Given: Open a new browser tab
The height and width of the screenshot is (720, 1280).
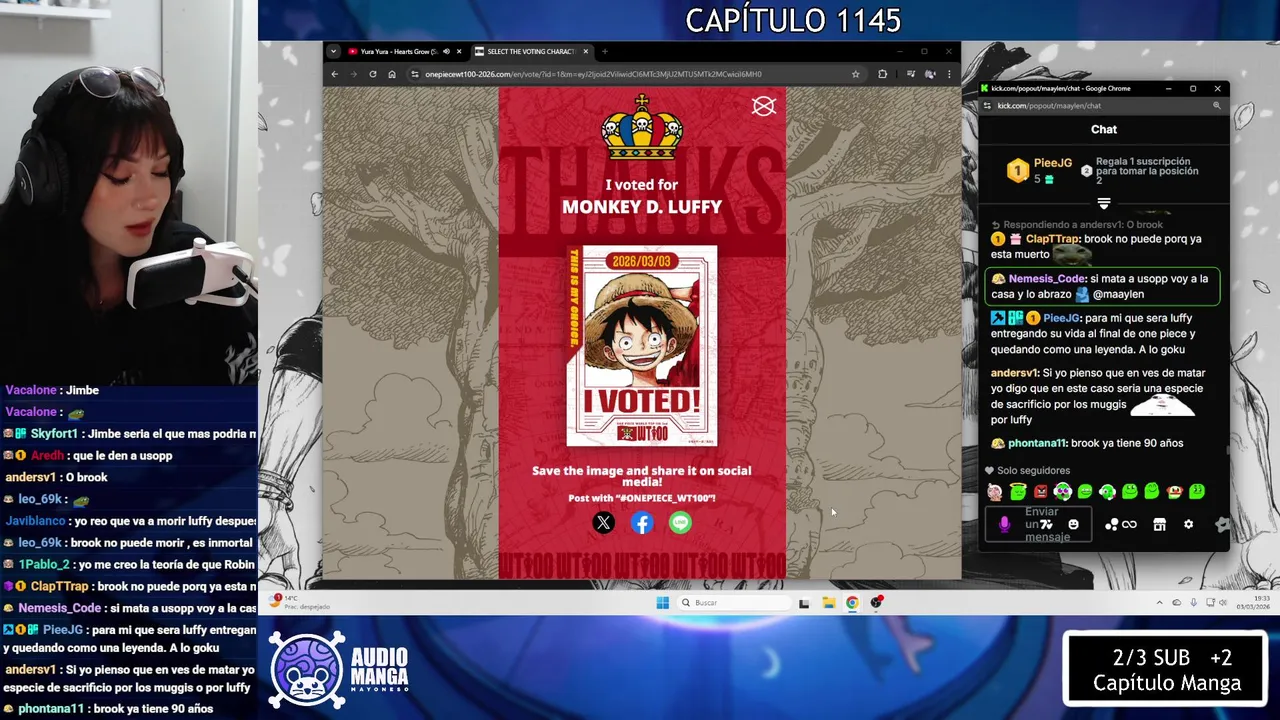Looking at the screenshot, I should click(x=604, y=51).
